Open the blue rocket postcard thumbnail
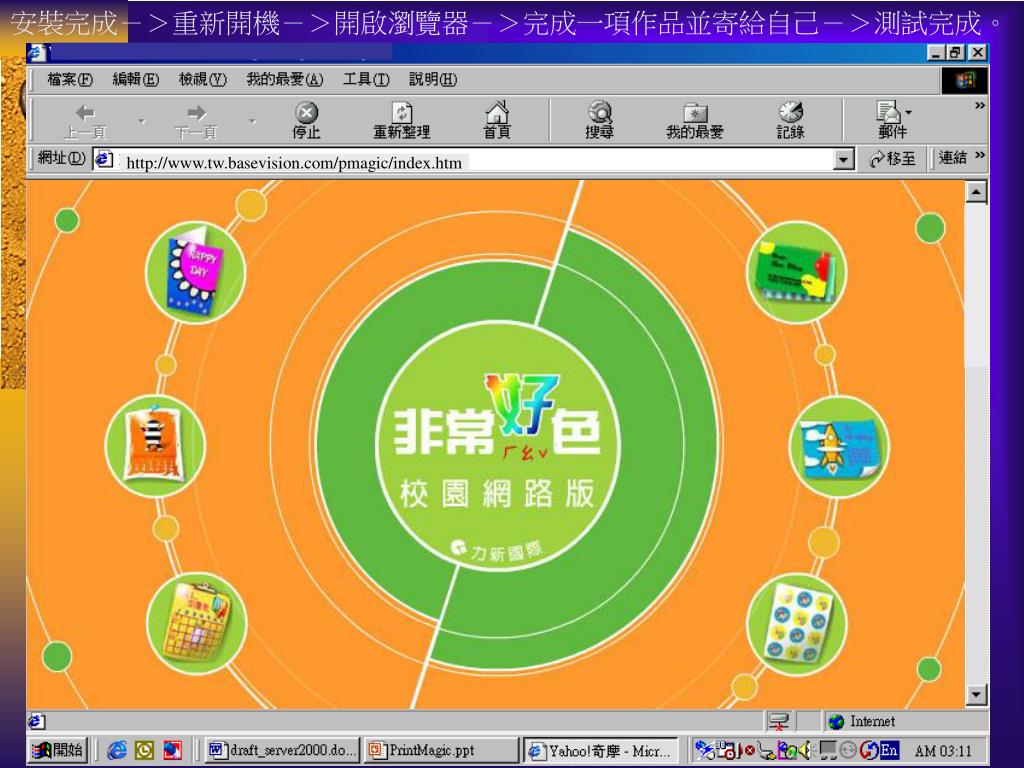This screenshot has width=1024, height=768. tap(840, 445)
